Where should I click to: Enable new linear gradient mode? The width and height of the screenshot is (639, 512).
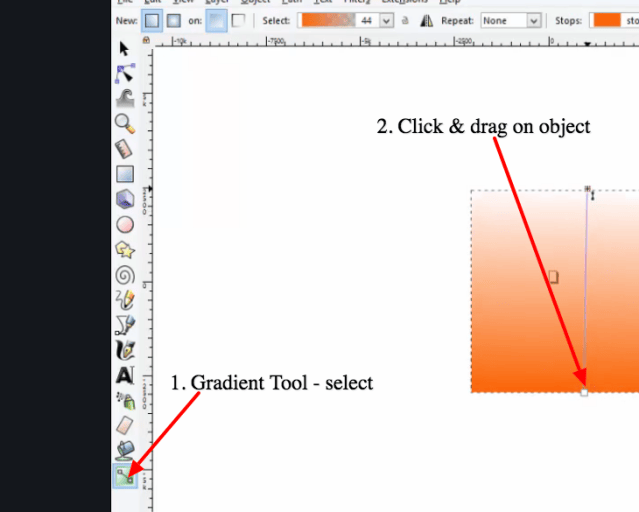click(x=152, y=21)
